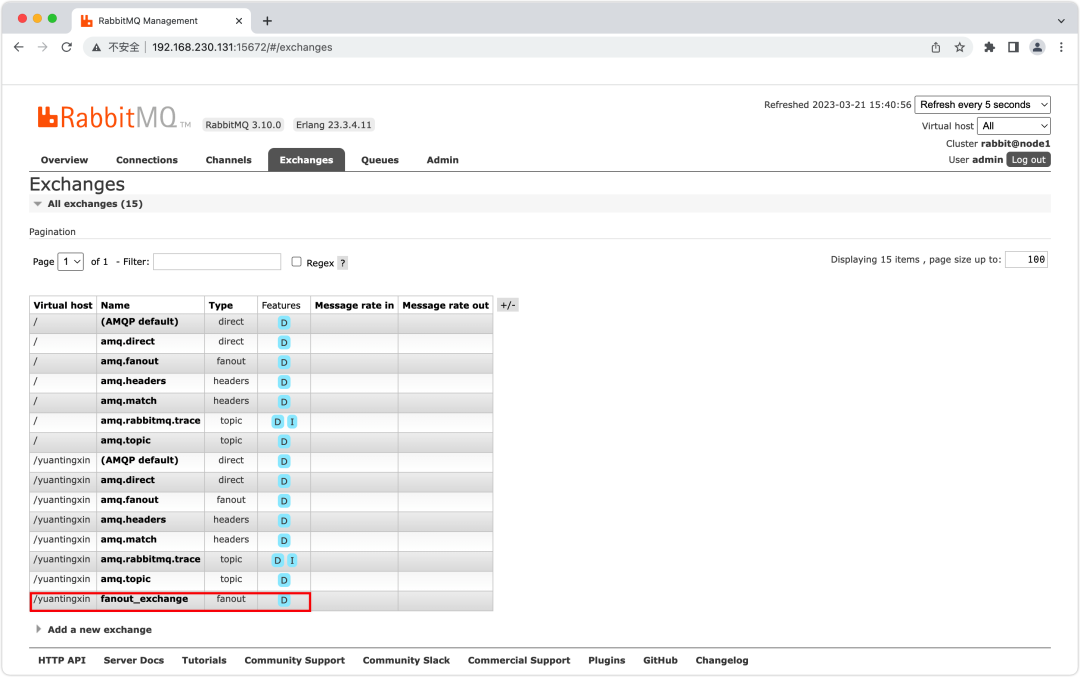
Task: Click the Log out button
Action: point(1028,159)
